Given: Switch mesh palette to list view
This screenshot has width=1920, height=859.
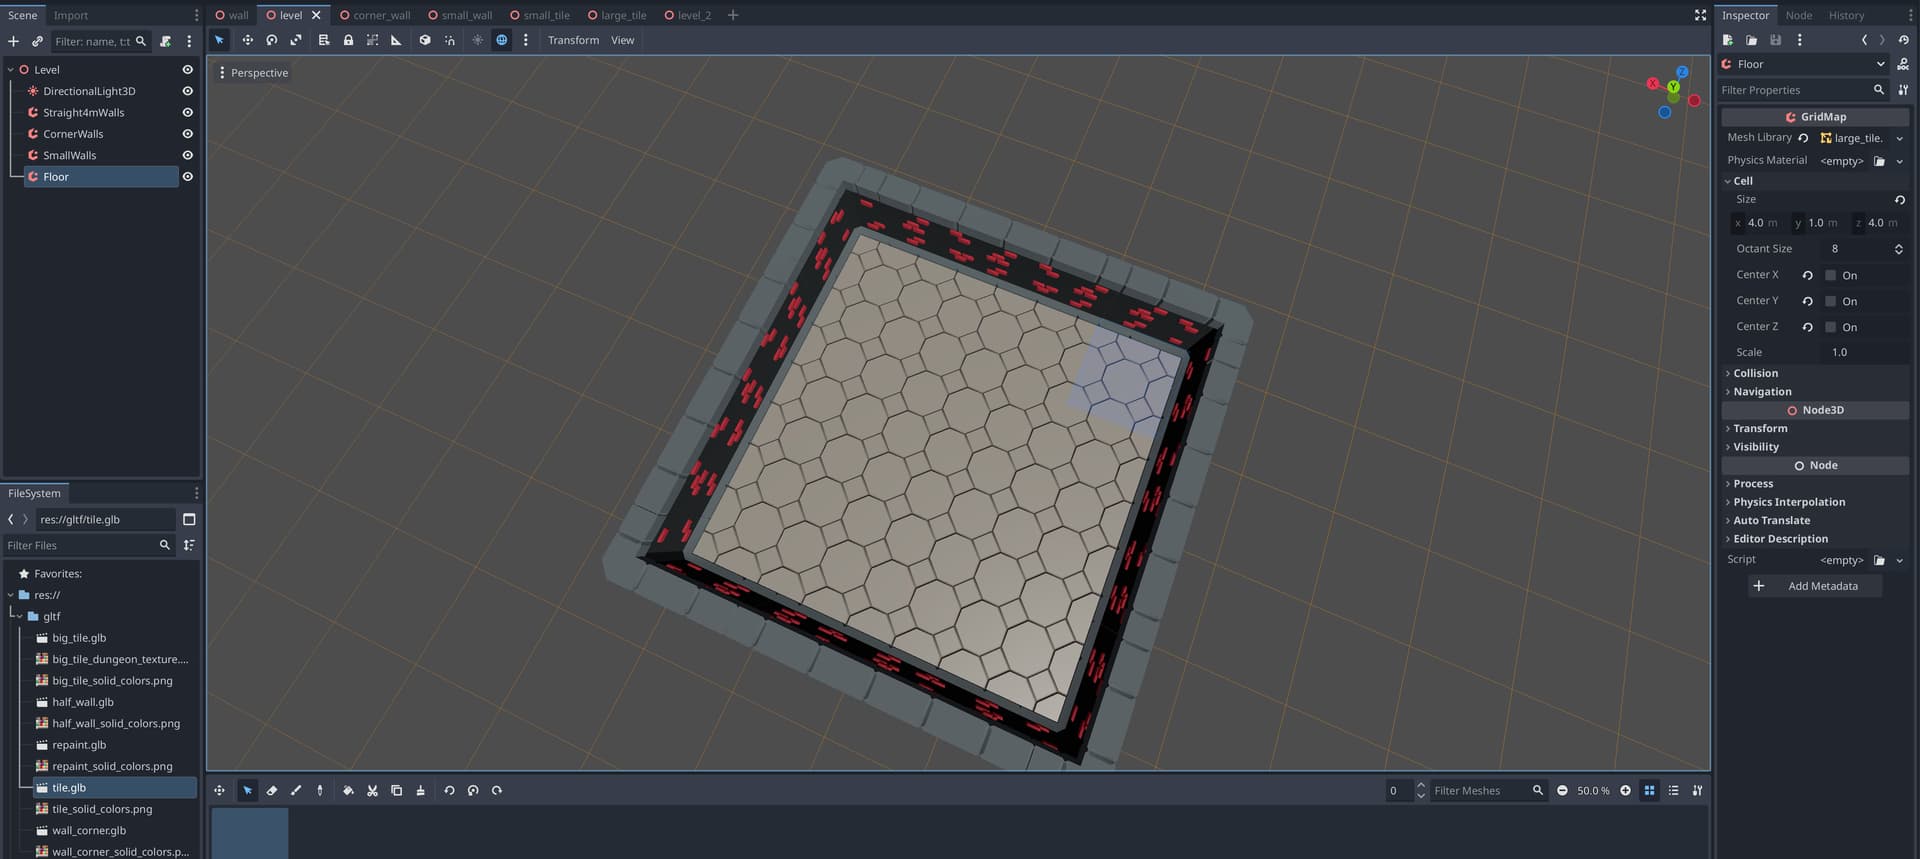Looking at the screenshot, I should [x=1673, y=790].
